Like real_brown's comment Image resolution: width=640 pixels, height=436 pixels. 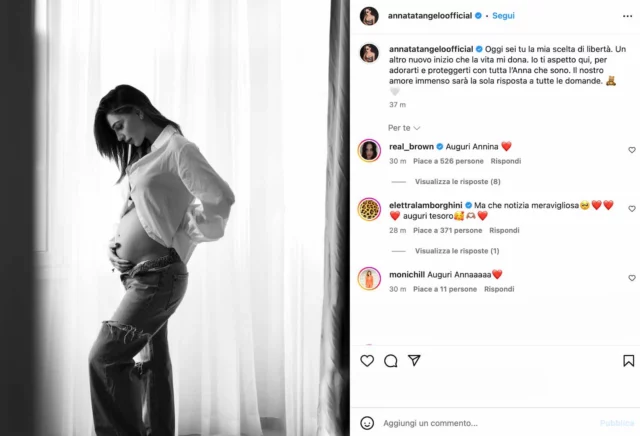click(x=632, y=150)
